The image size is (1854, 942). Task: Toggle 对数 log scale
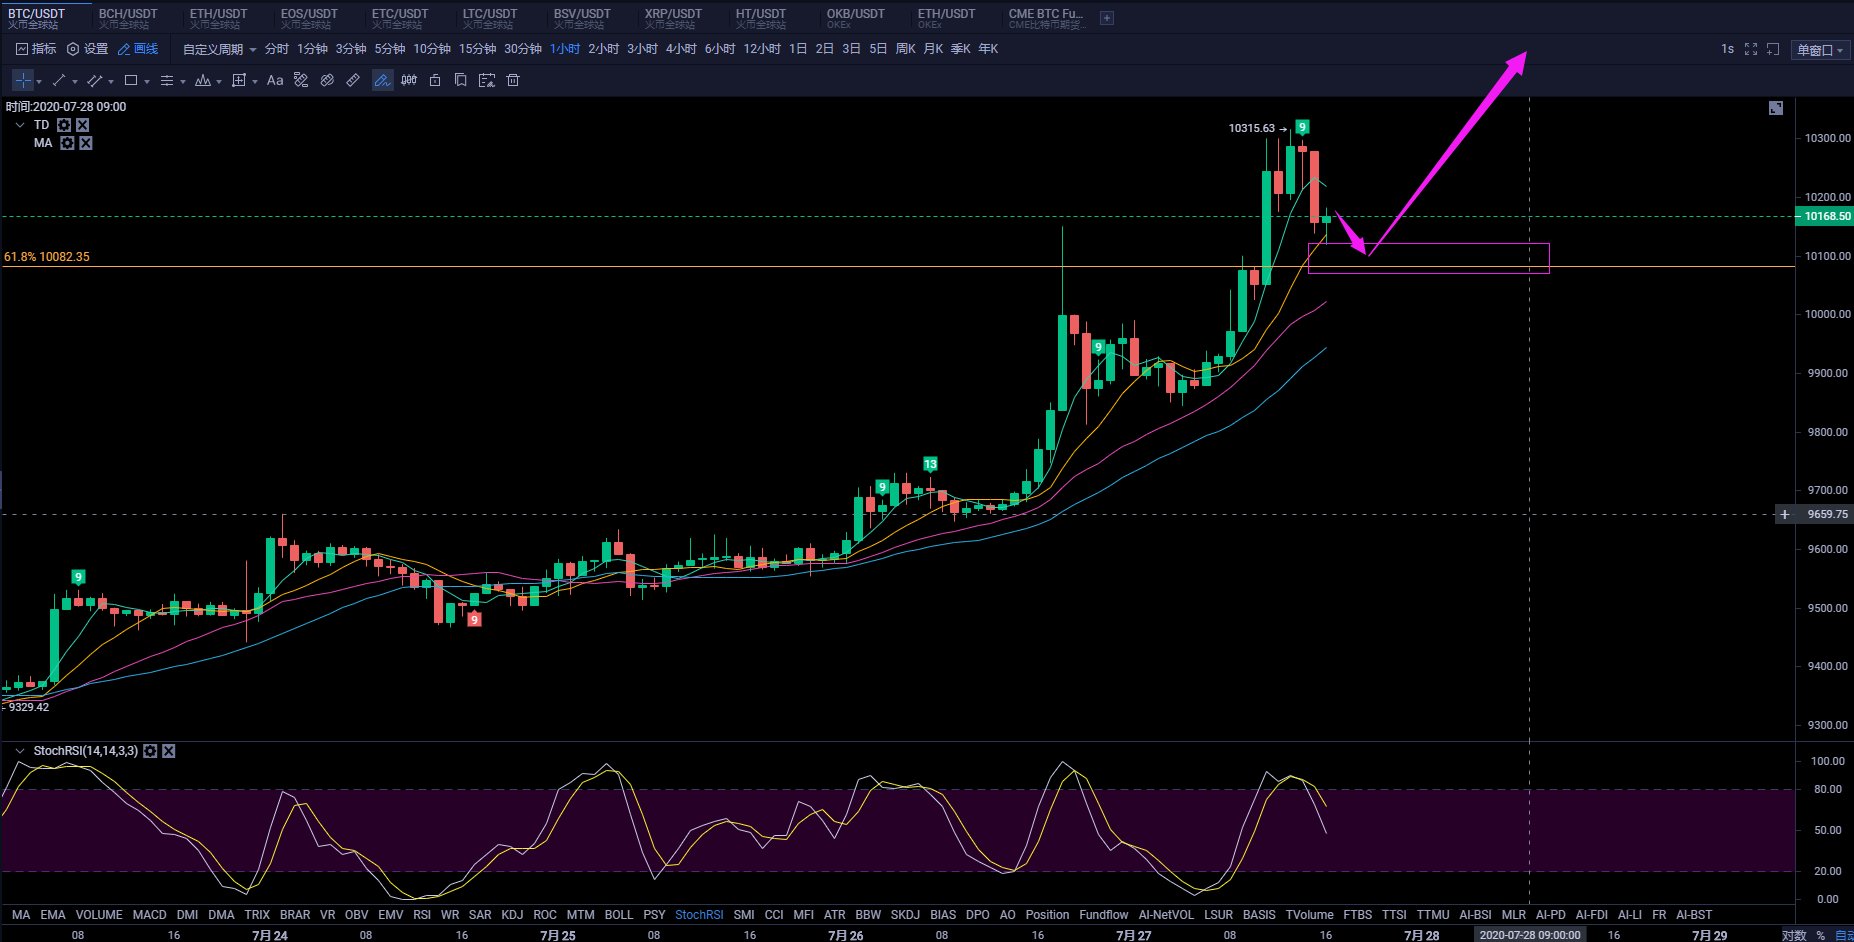coord(1794,935)
